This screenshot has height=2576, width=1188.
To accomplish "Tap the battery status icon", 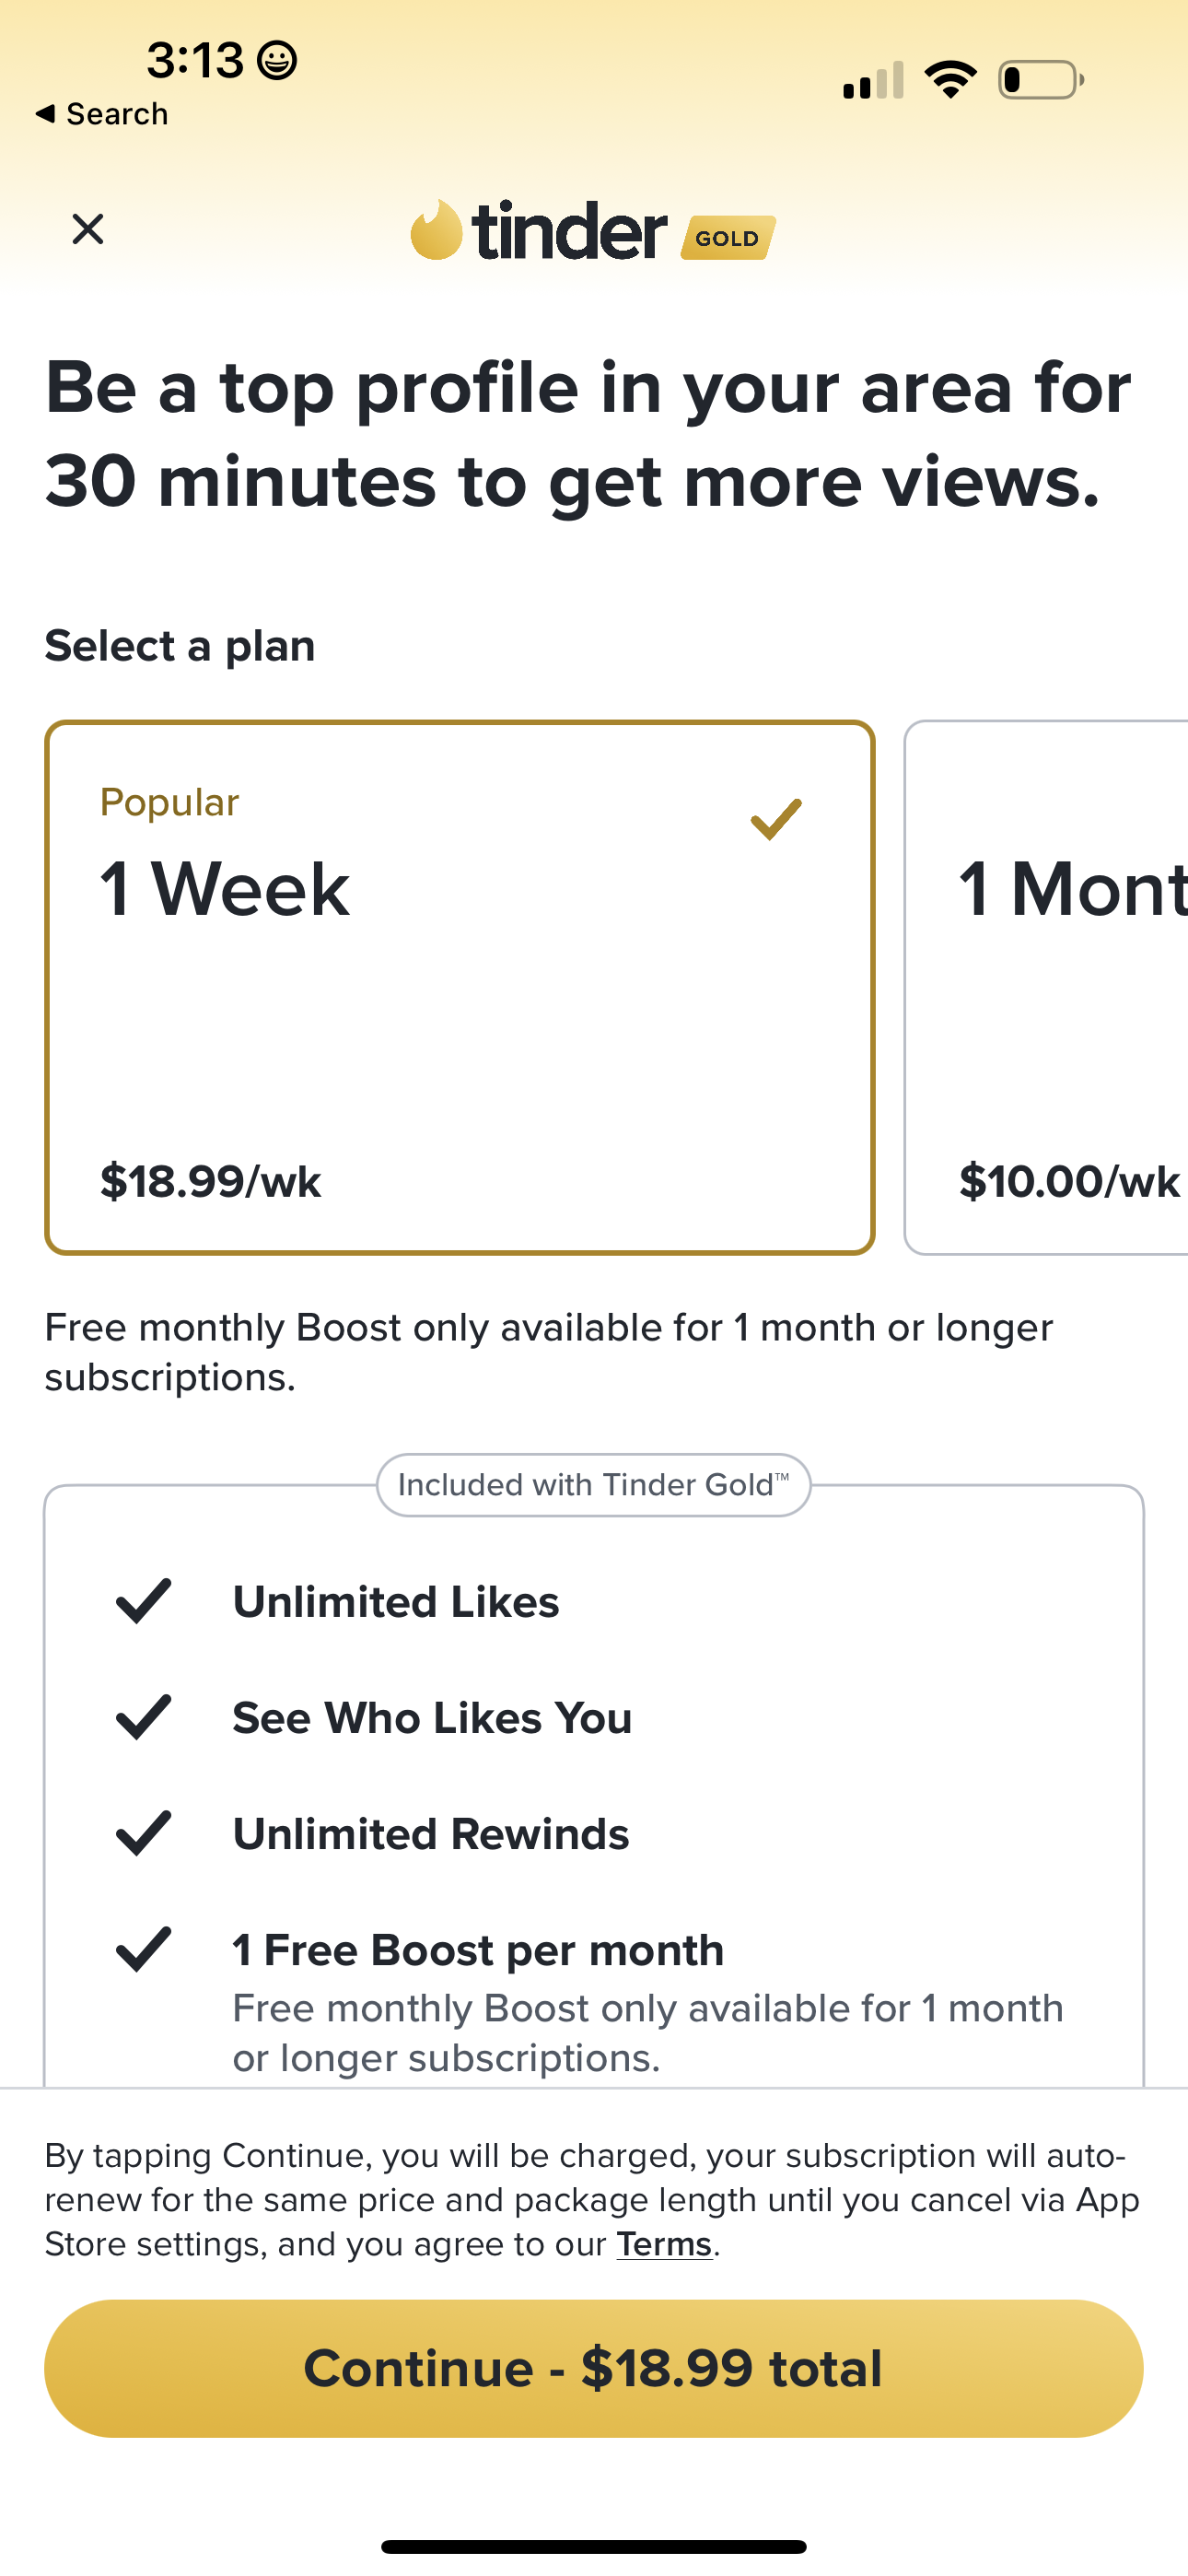I will (1041, 80).
